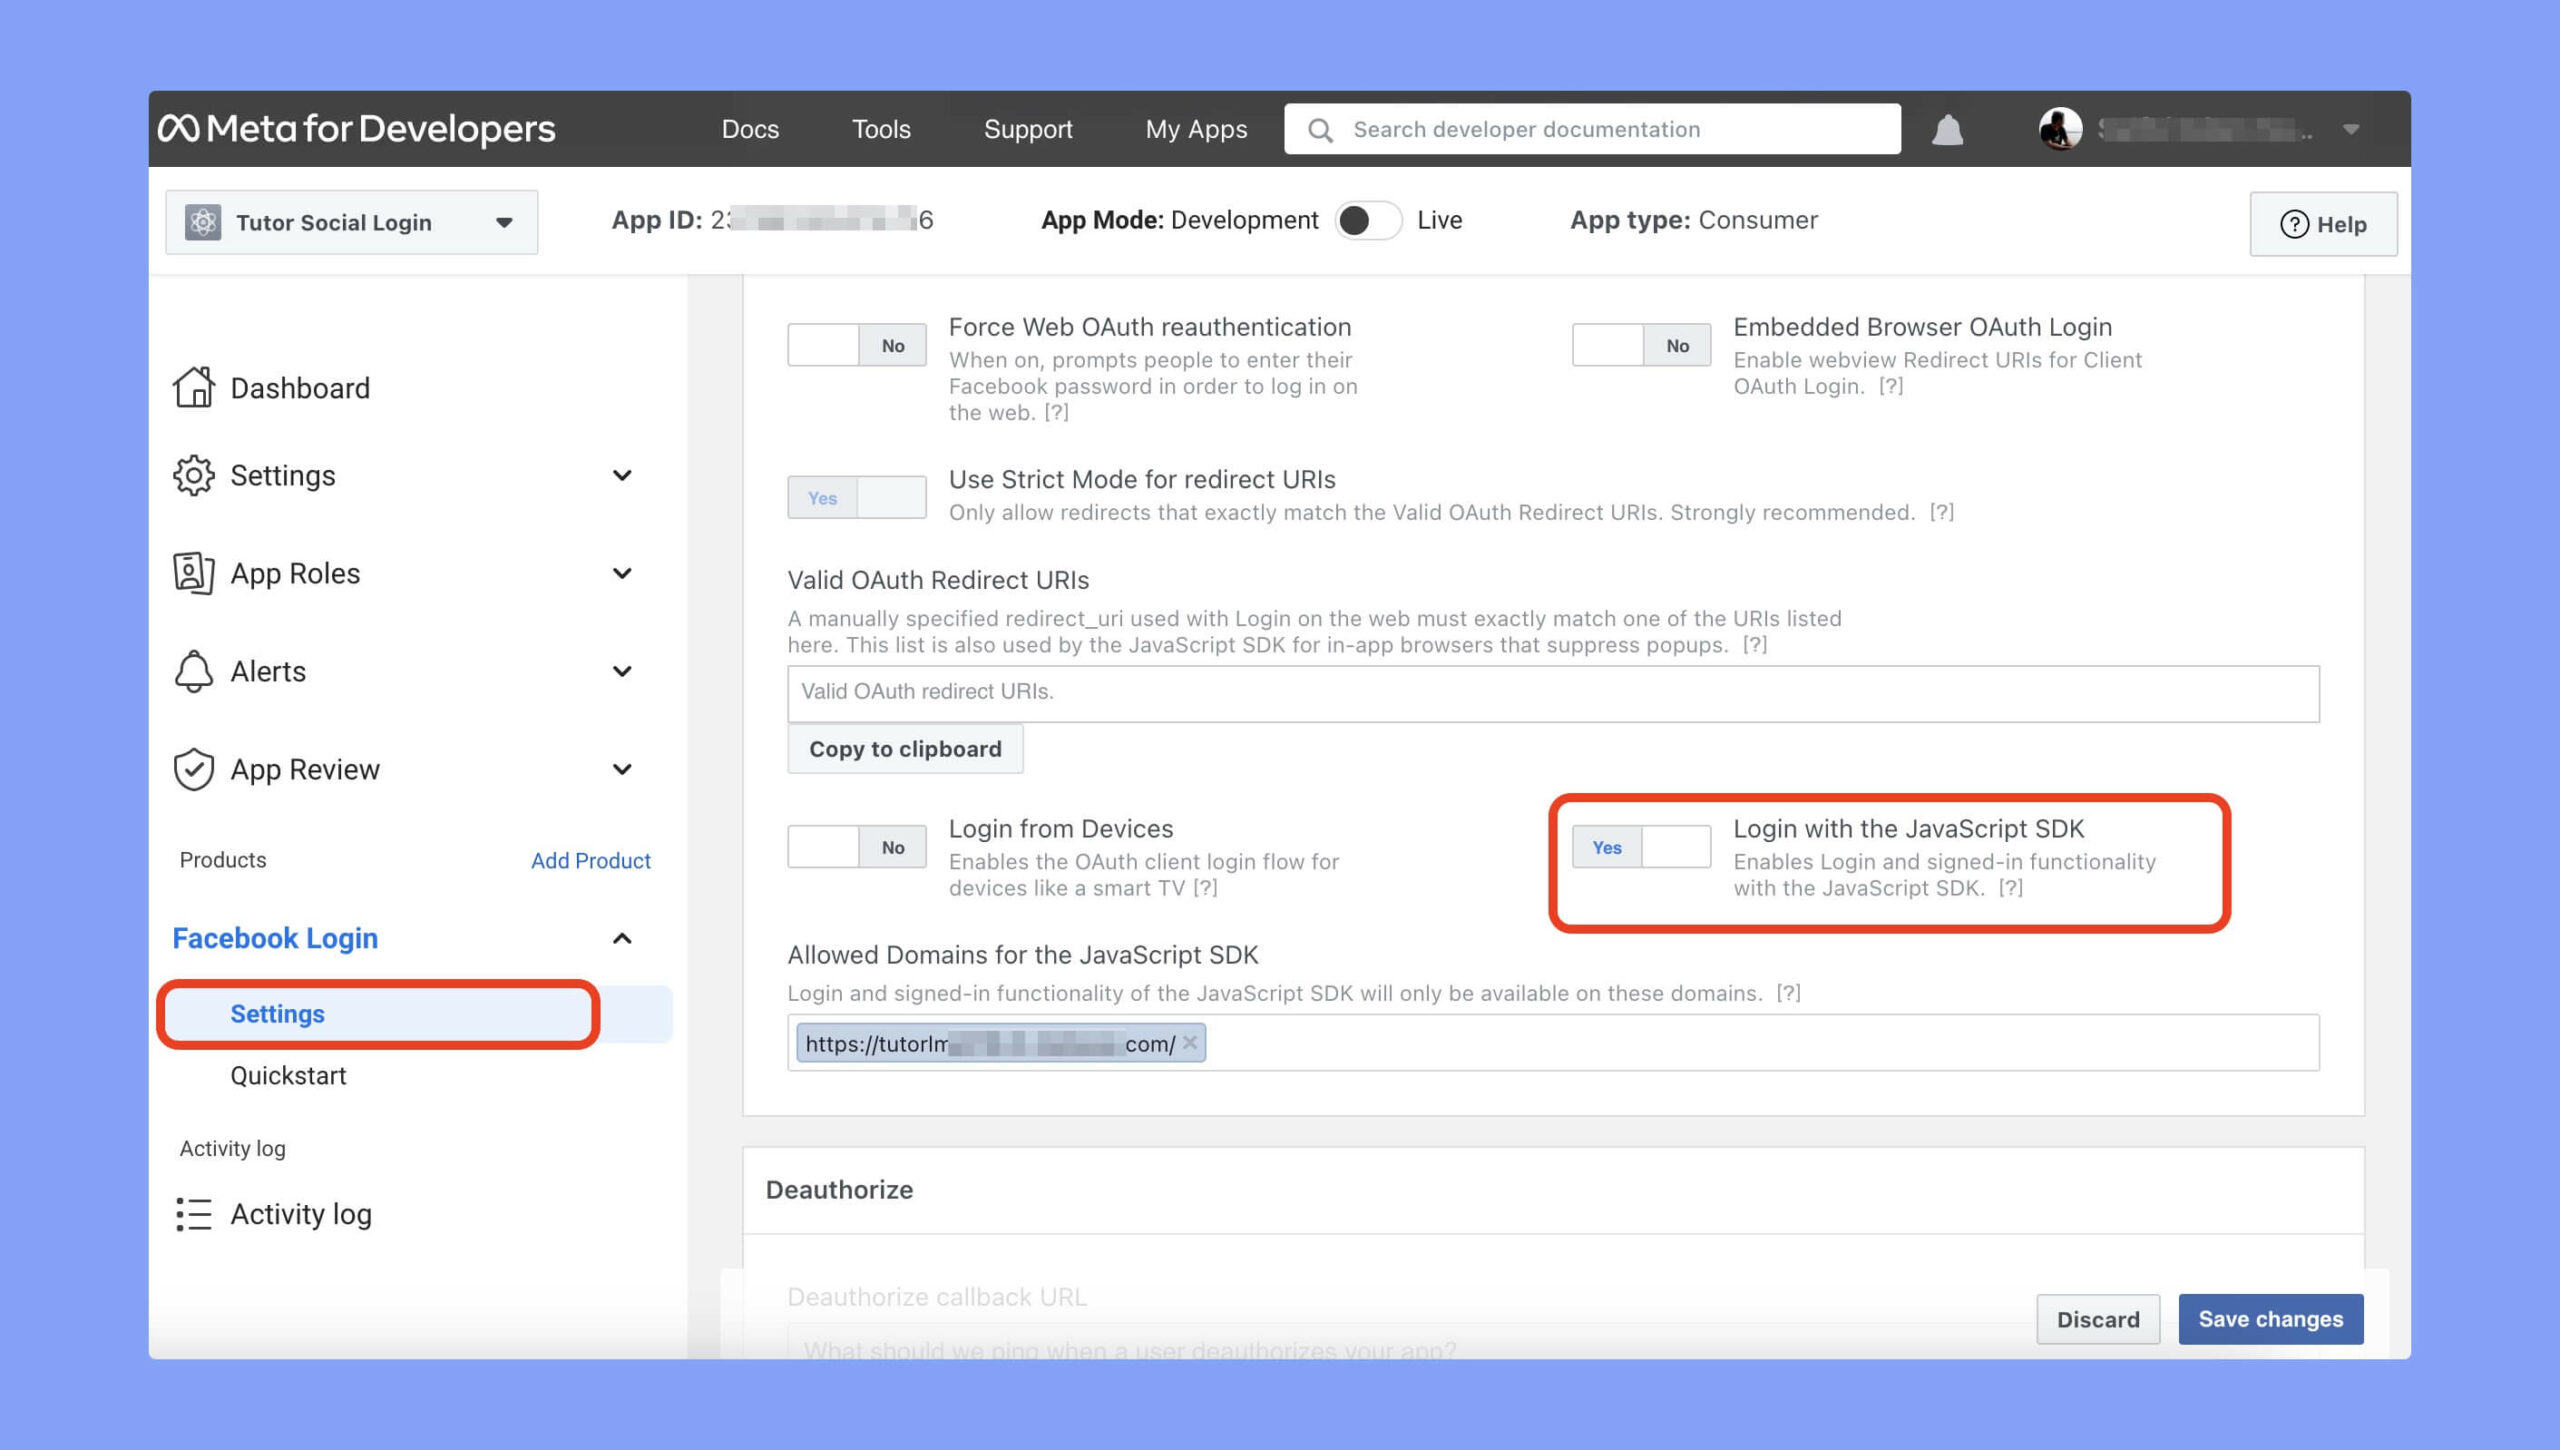The image size is (2560, 1450).
Task: Toggle Force Web OAuth reauthentication
Action: [856, 344]
